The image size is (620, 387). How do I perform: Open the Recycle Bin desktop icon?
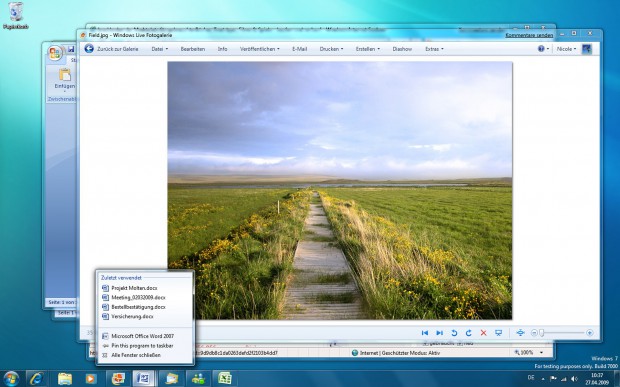(x=16, y=16)
